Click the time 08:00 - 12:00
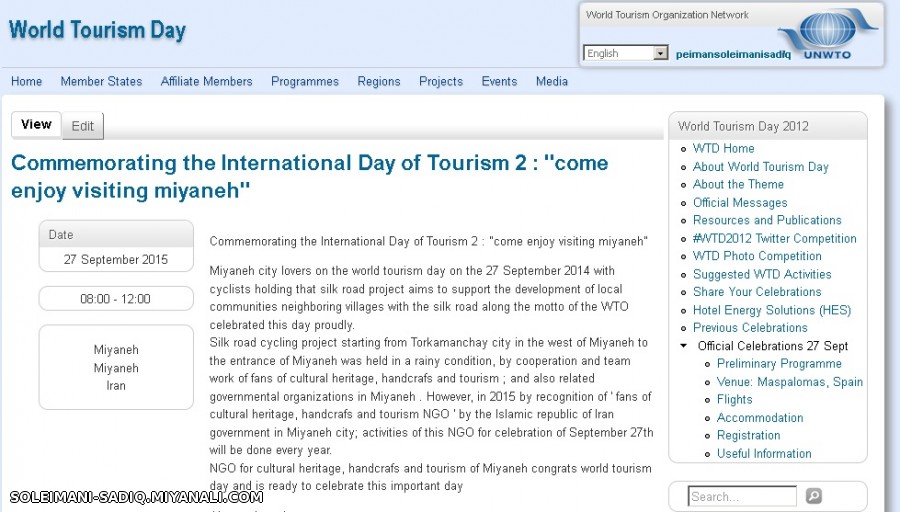900x512 pixels. click(x=115, y=299)
